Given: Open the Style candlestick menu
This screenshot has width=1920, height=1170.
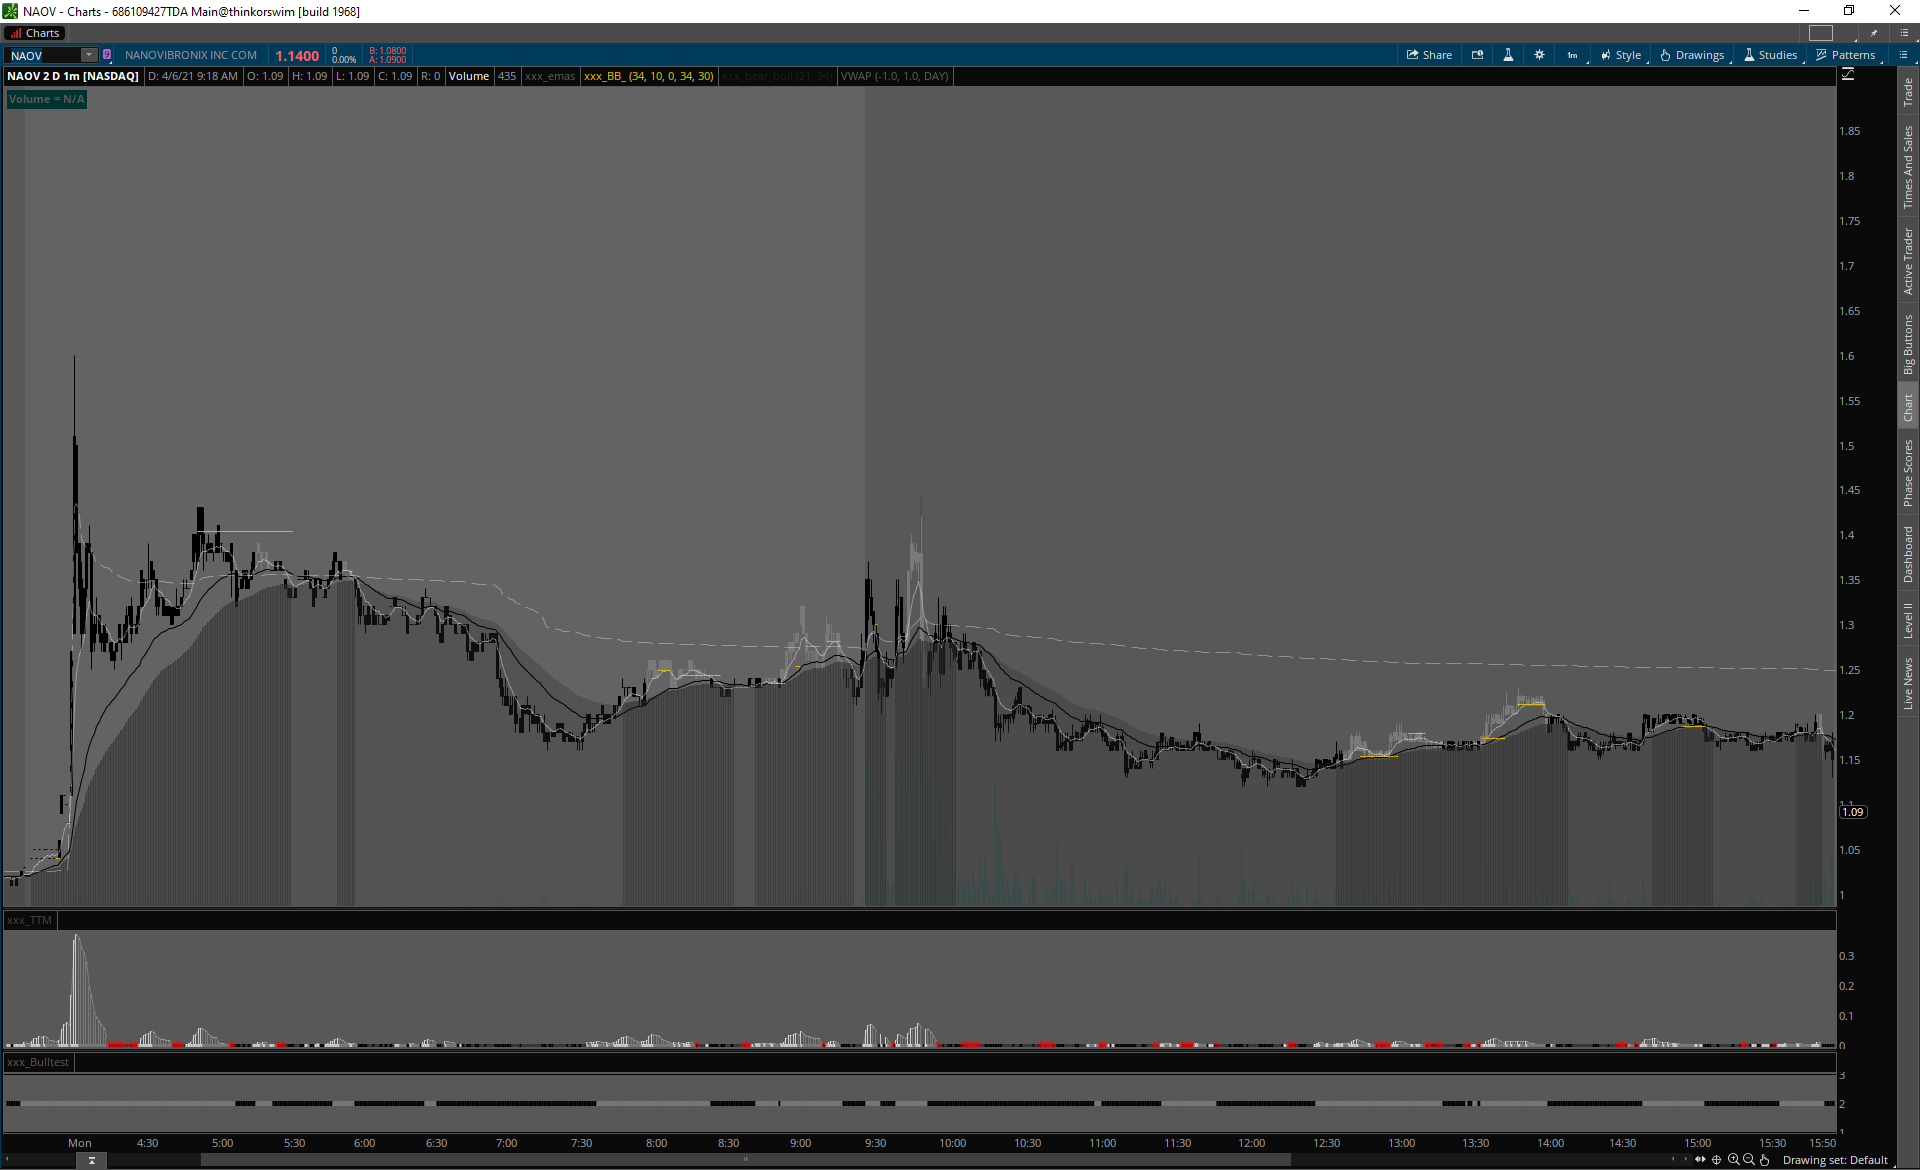Looking at the screenshot, I should [1620, 55].
